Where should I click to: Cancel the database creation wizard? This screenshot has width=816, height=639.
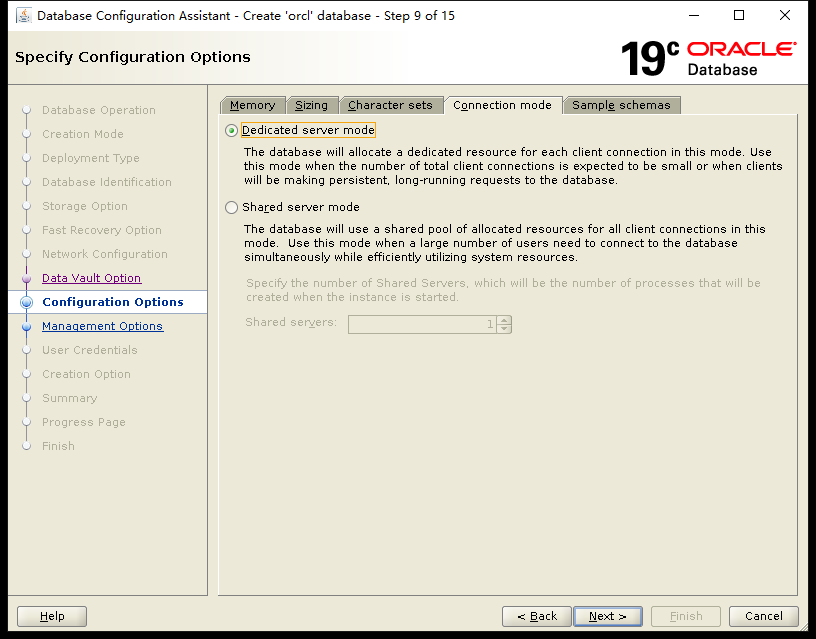[763, 616]
